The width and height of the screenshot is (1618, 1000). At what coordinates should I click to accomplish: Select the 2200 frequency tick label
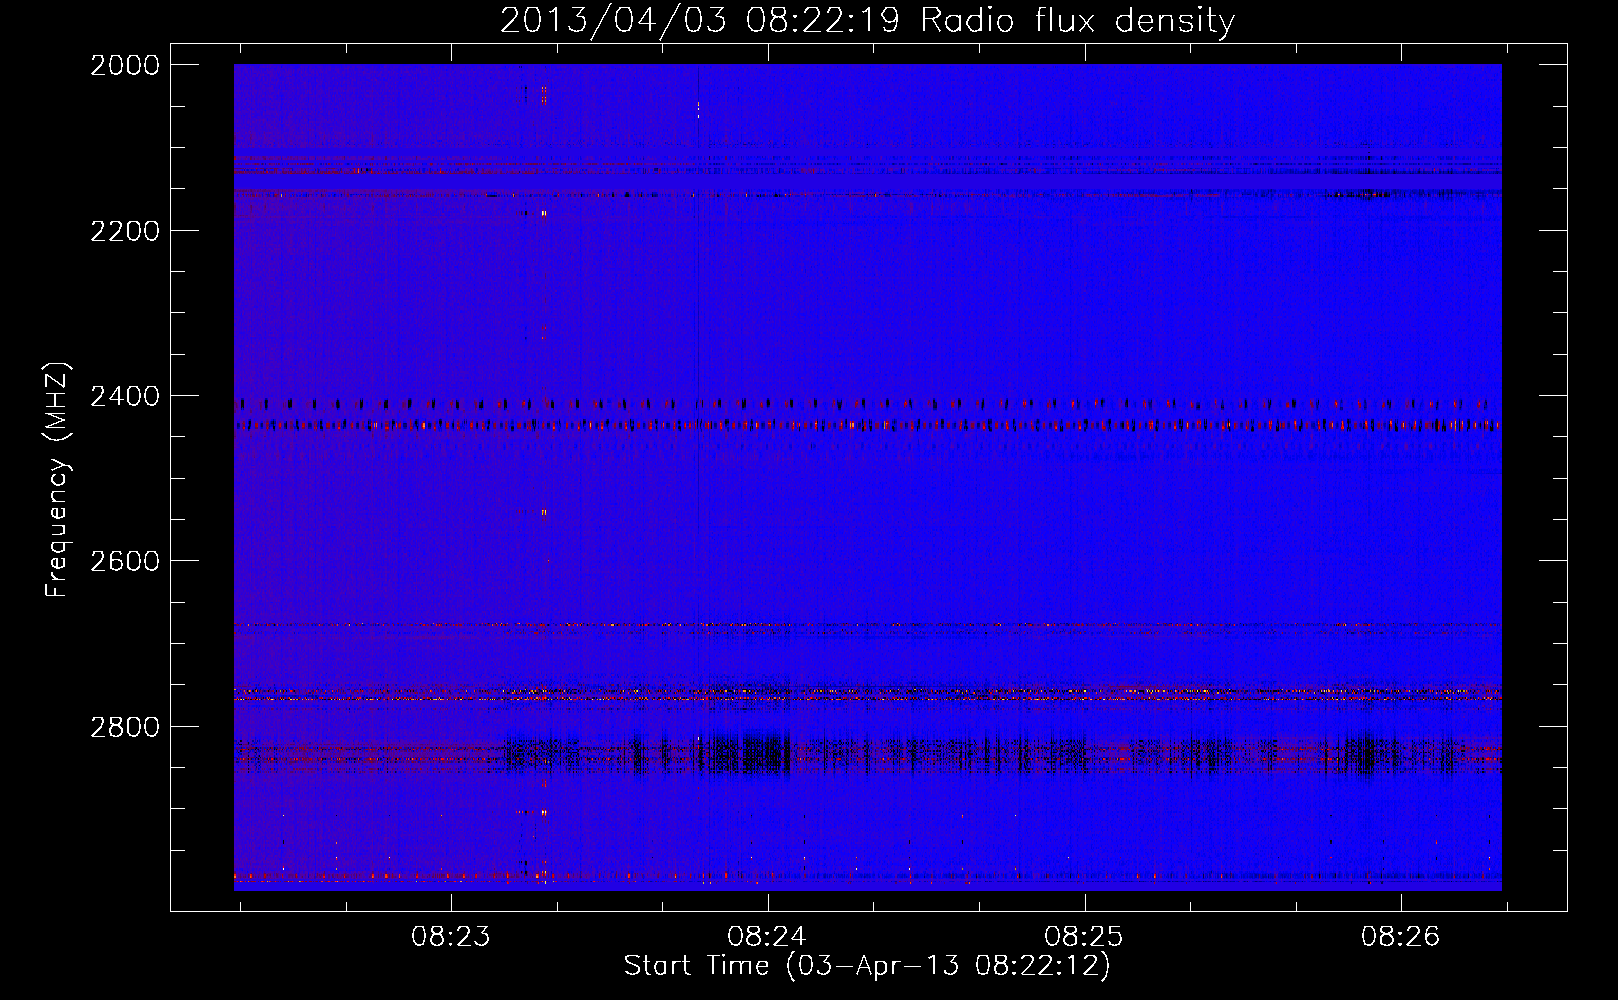[125, 231]
